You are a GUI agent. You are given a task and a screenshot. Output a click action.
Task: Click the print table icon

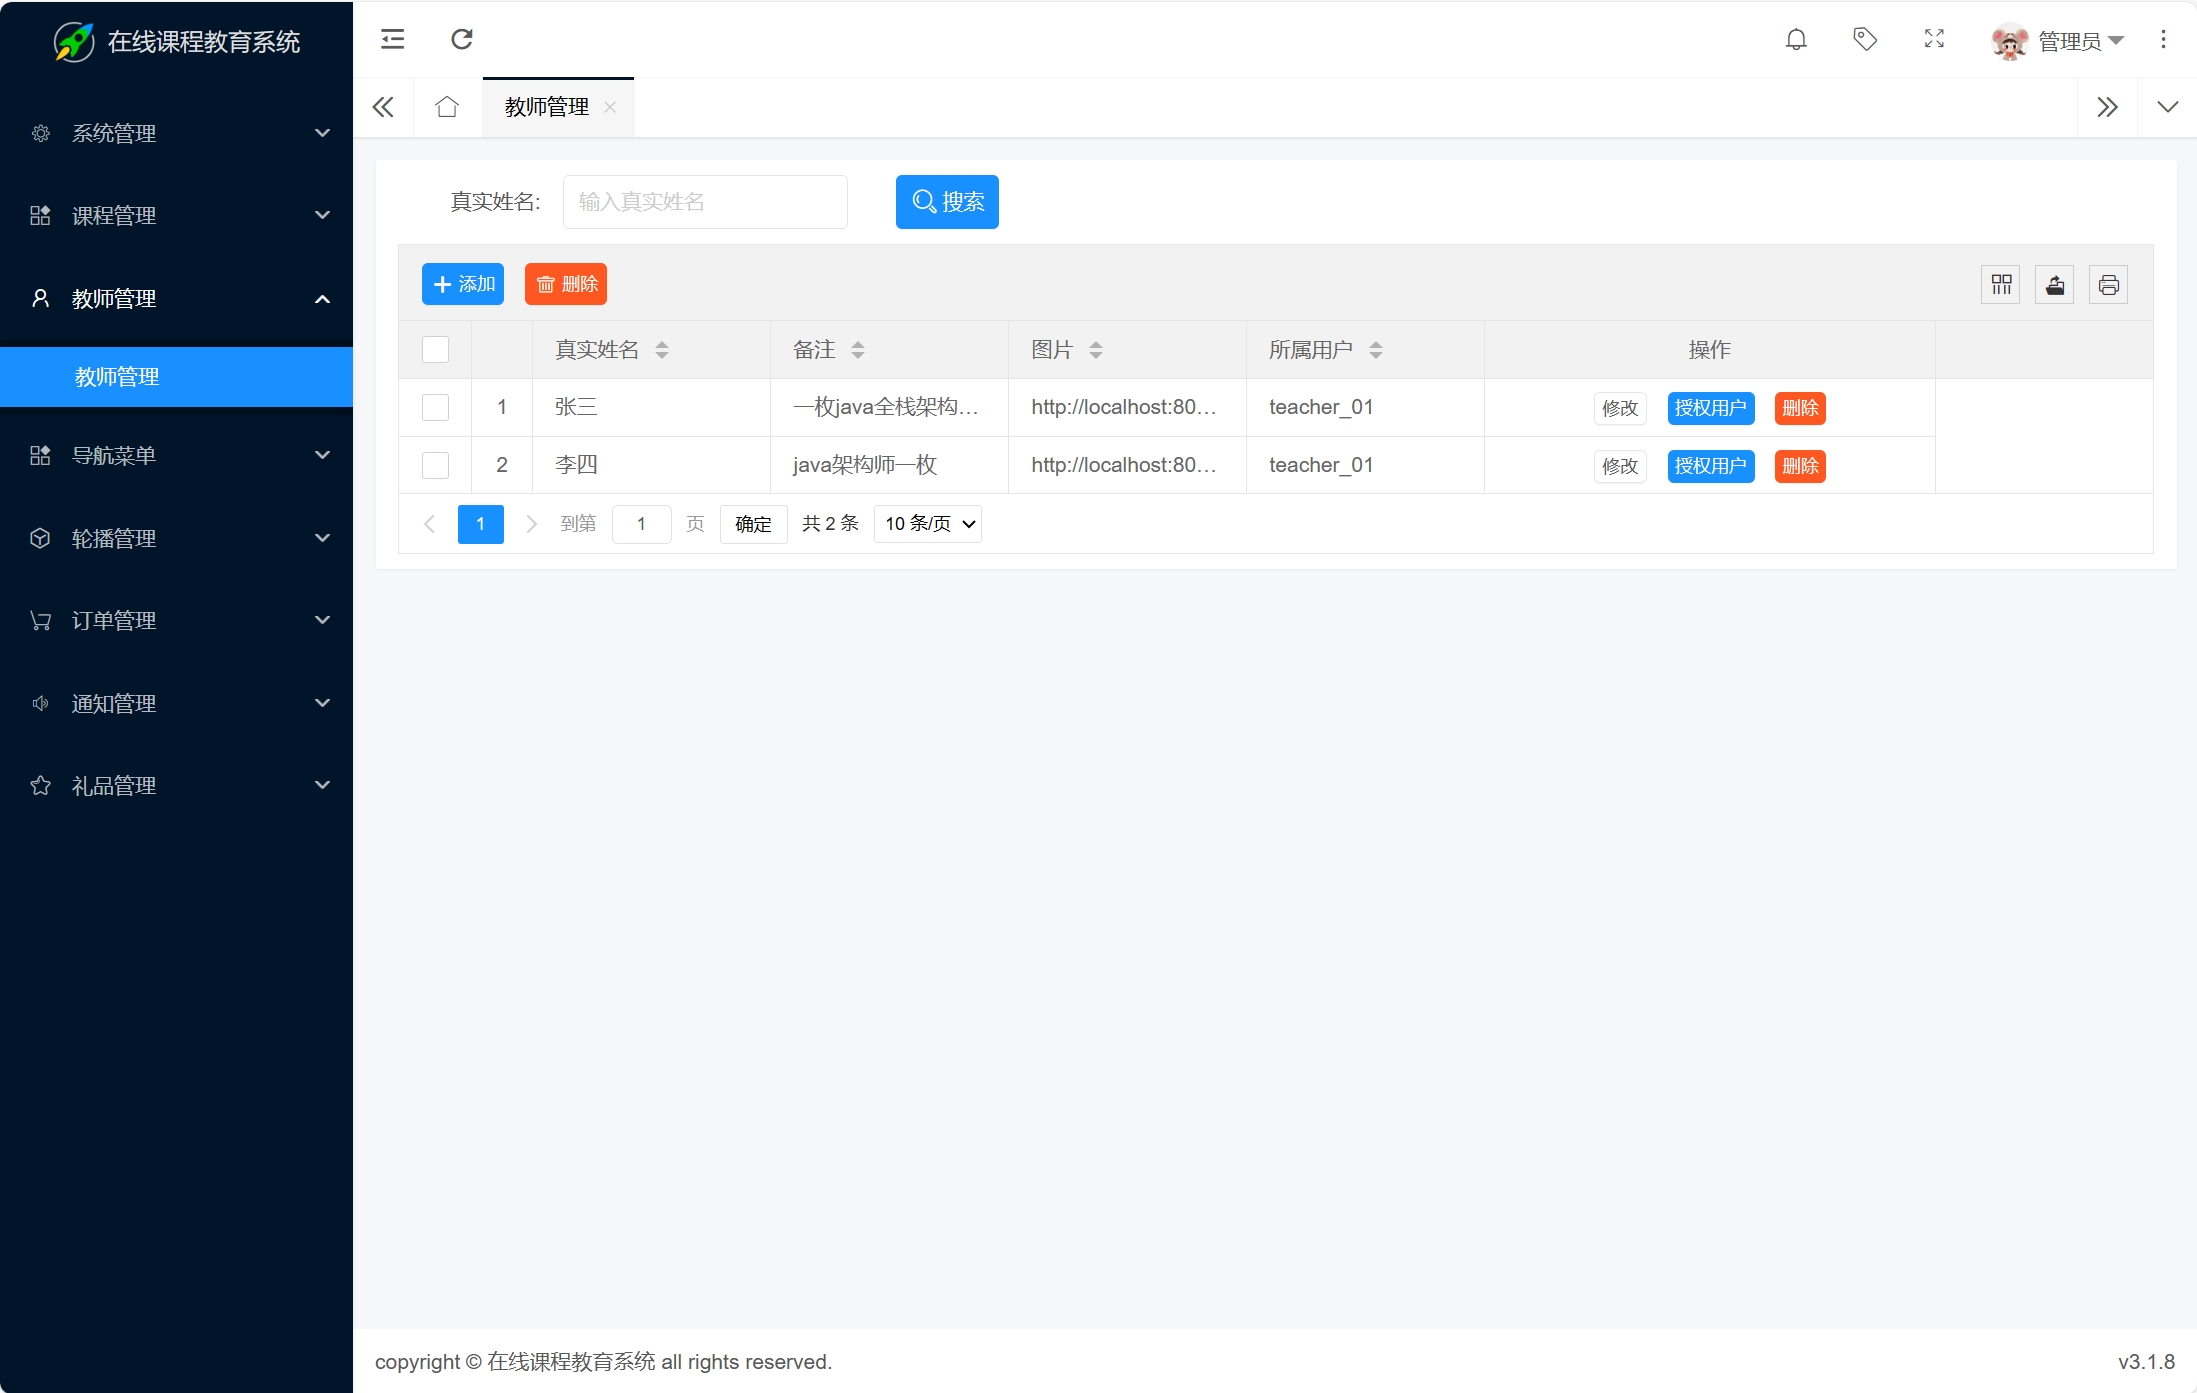(2108, 285)
